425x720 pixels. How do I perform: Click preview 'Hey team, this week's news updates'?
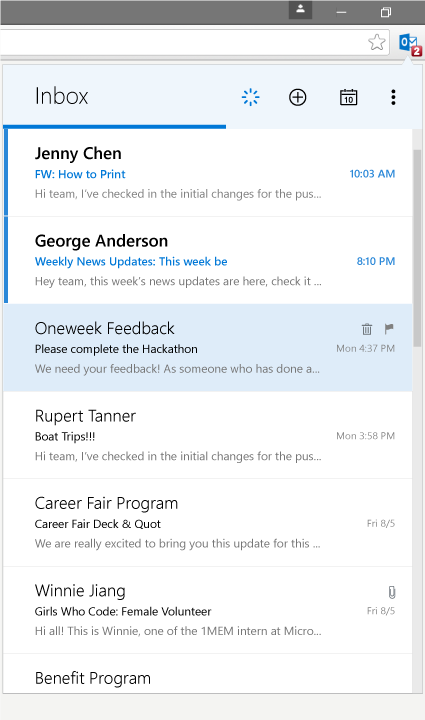pyautogui.click(x=178, y=281)
